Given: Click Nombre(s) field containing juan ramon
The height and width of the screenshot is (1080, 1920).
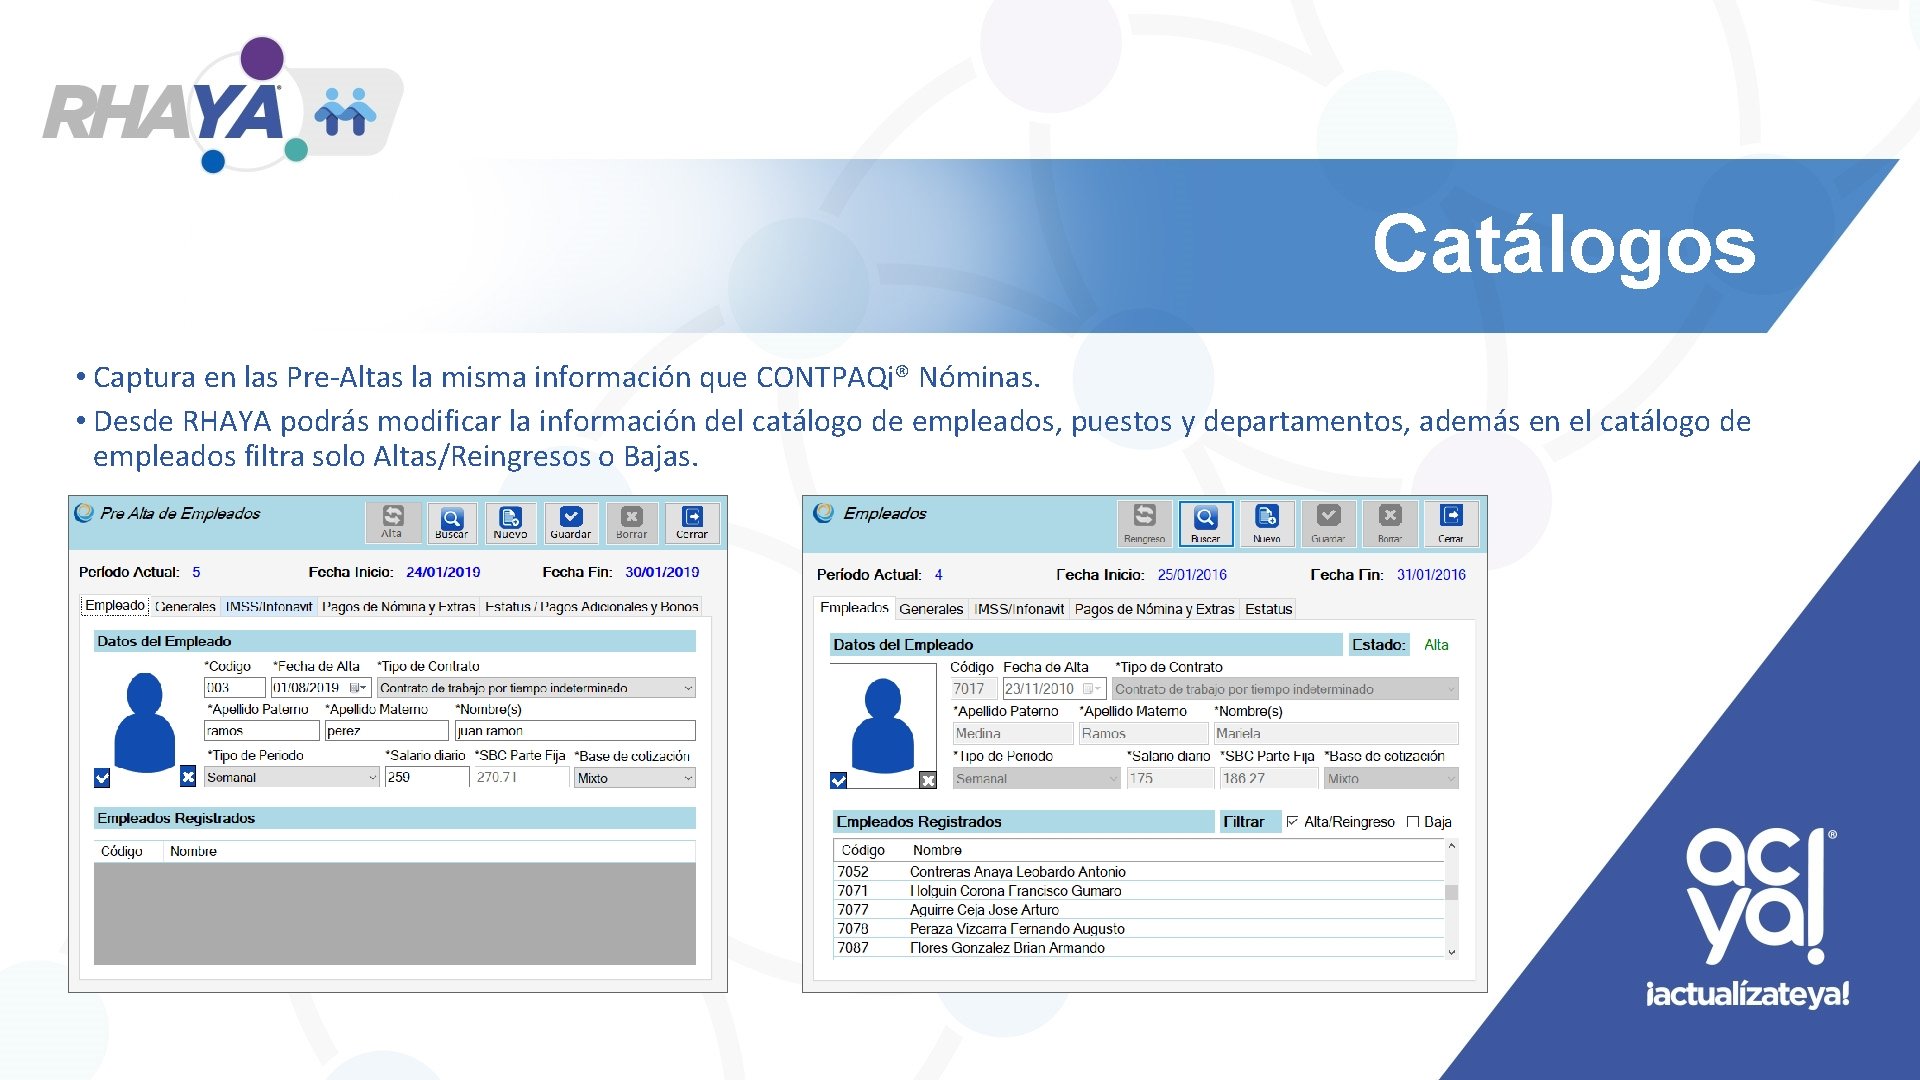Looking at the screenshot, I should point(575,731).
